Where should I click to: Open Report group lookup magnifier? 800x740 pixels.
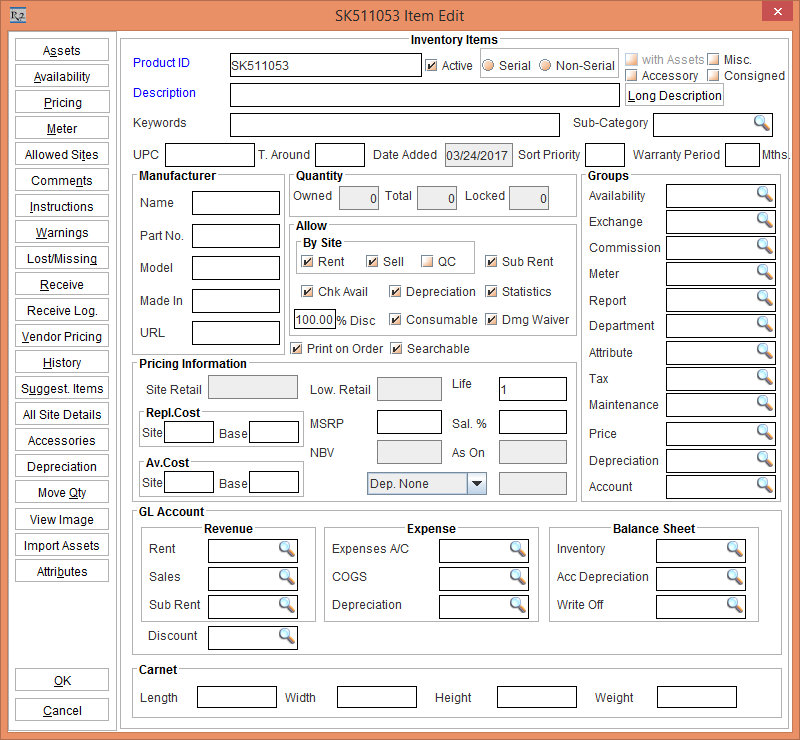tap(765, 298)
